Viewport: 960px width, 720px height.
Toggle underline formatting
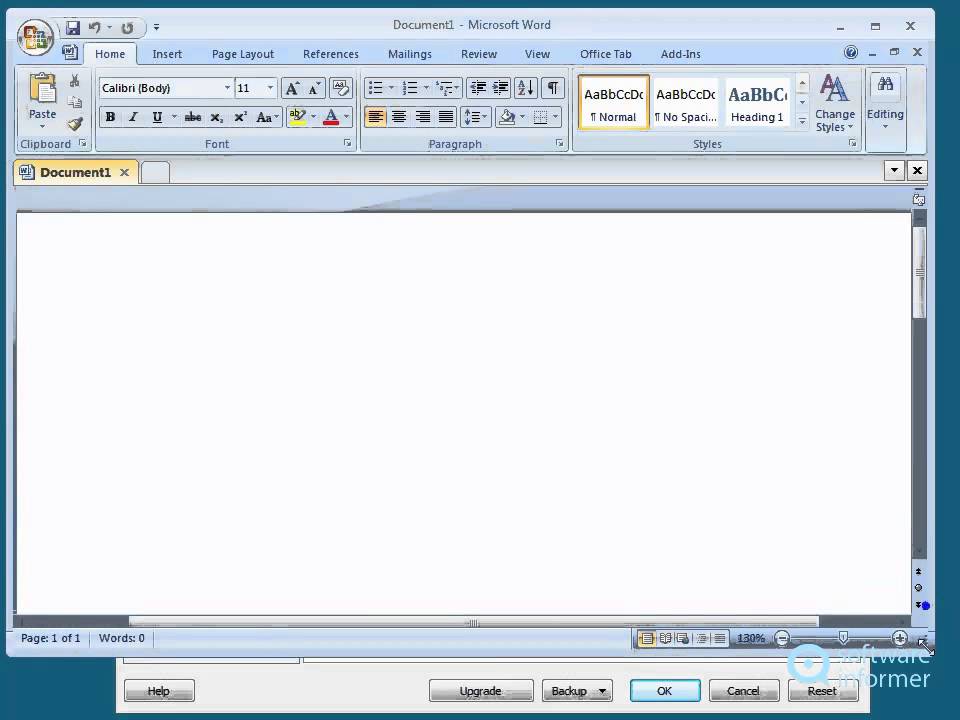click(157, 117)
